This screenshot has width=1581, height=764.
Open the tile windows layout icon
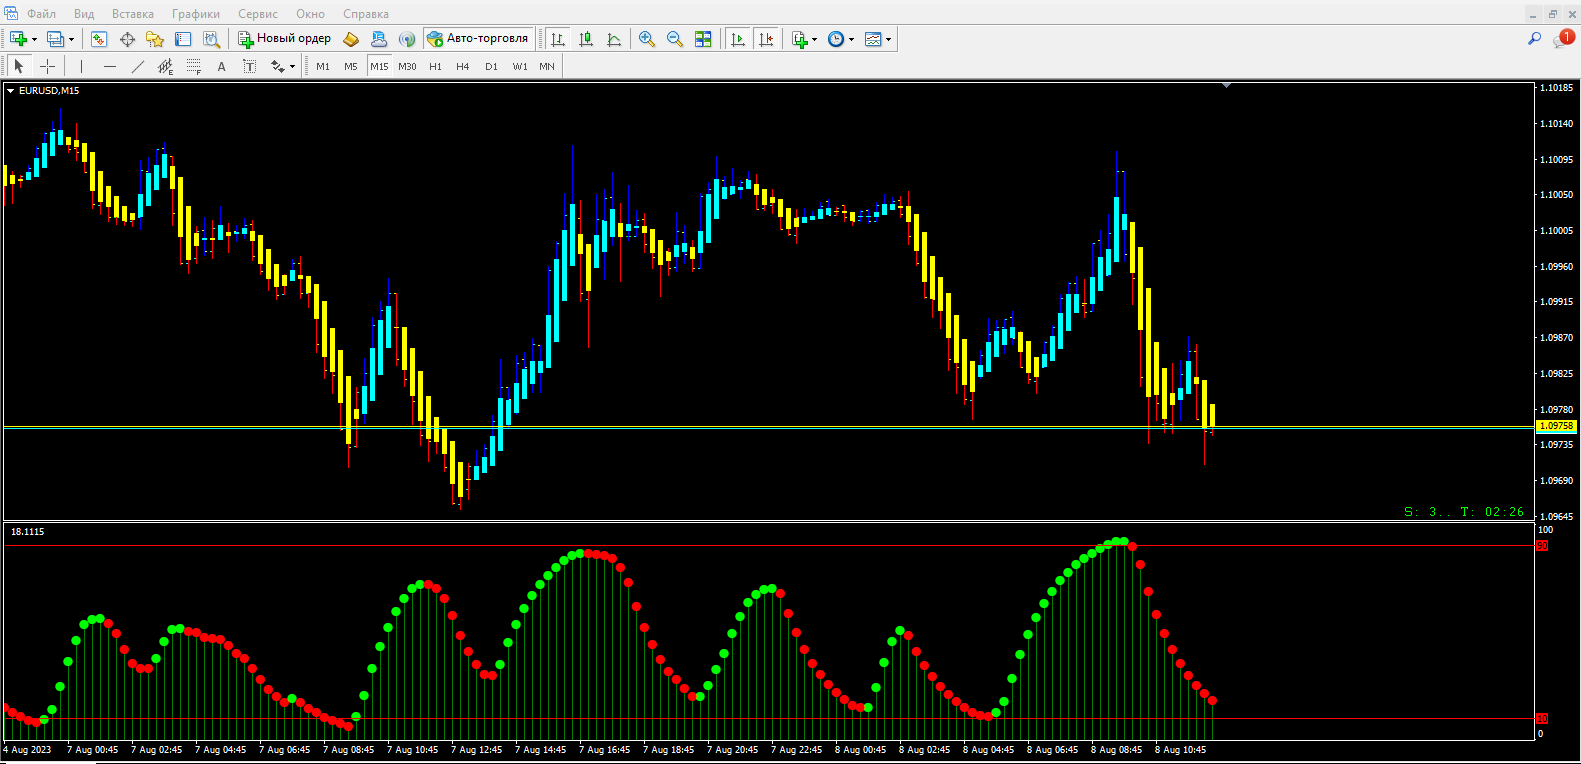point(703,39)
